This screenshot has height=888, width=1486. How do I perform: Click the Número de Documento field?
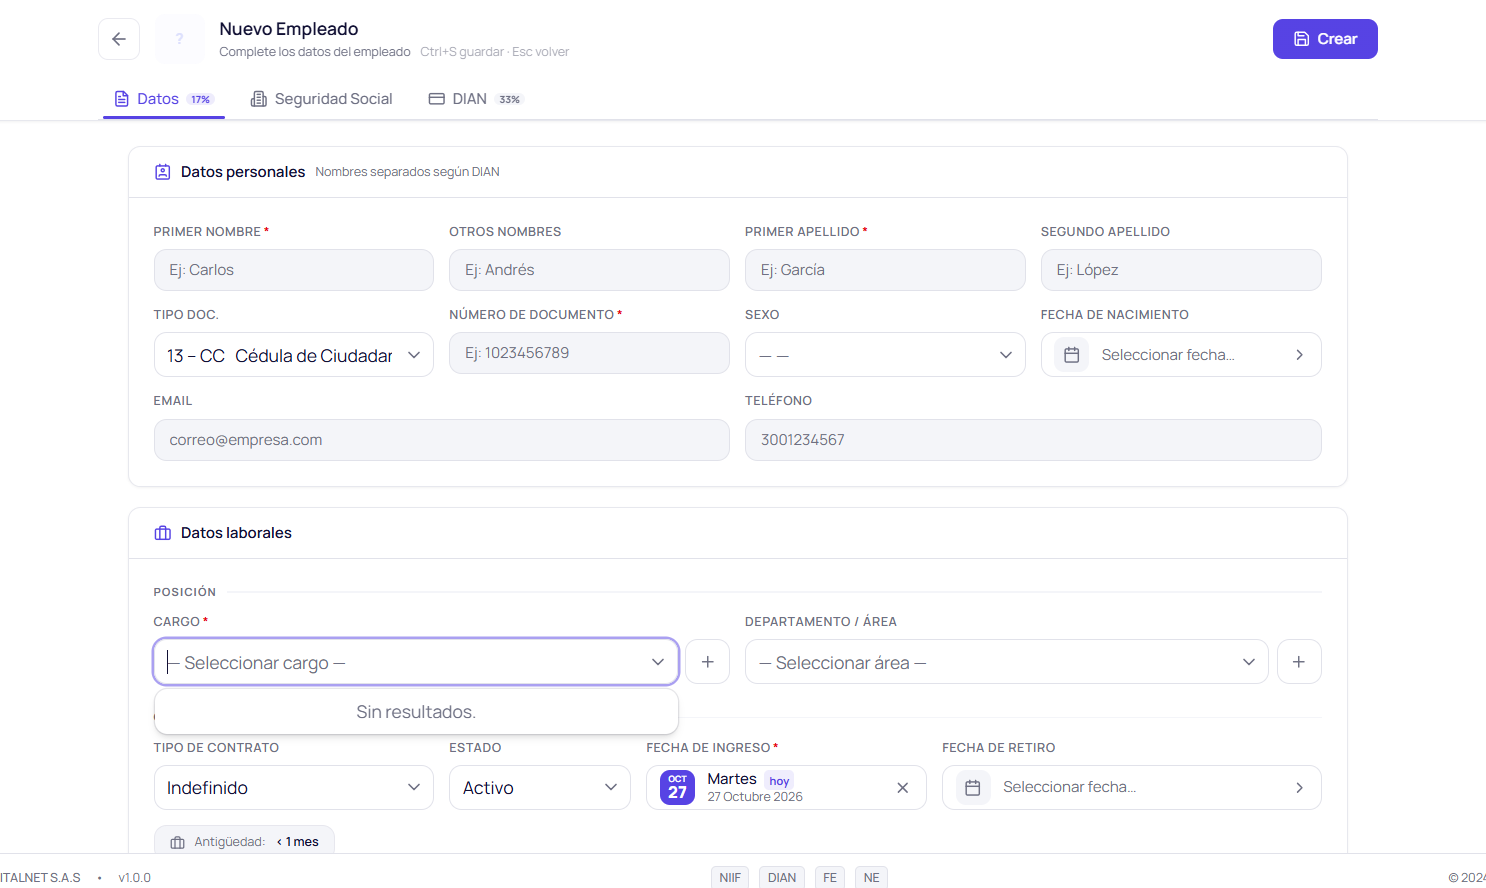click(x=589, y=353)
